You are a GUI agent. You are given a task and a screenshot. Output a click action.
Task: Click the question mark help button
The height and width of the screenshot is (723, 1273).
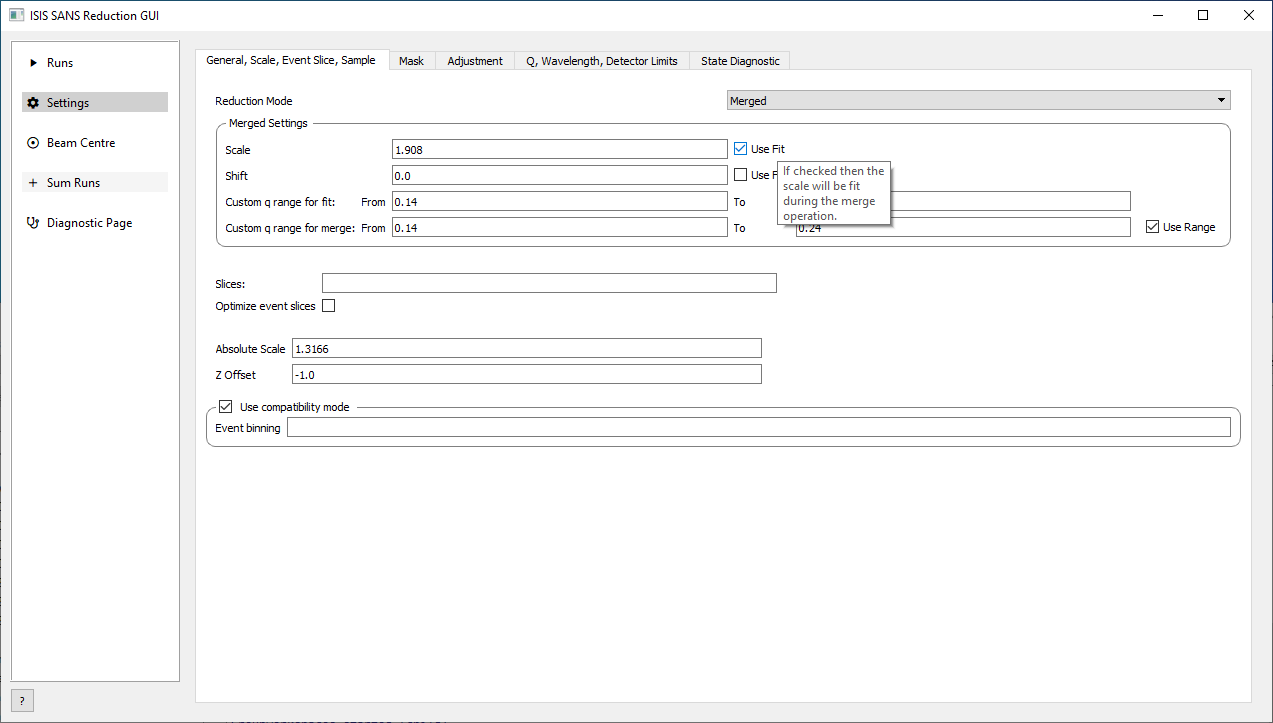pos(21,700)
